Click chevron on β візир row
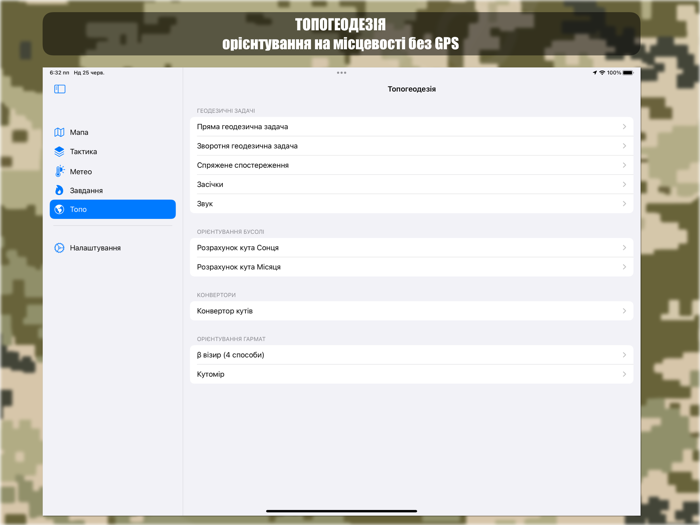This screenshot has width=700, height=525. [x=624, y=355]
